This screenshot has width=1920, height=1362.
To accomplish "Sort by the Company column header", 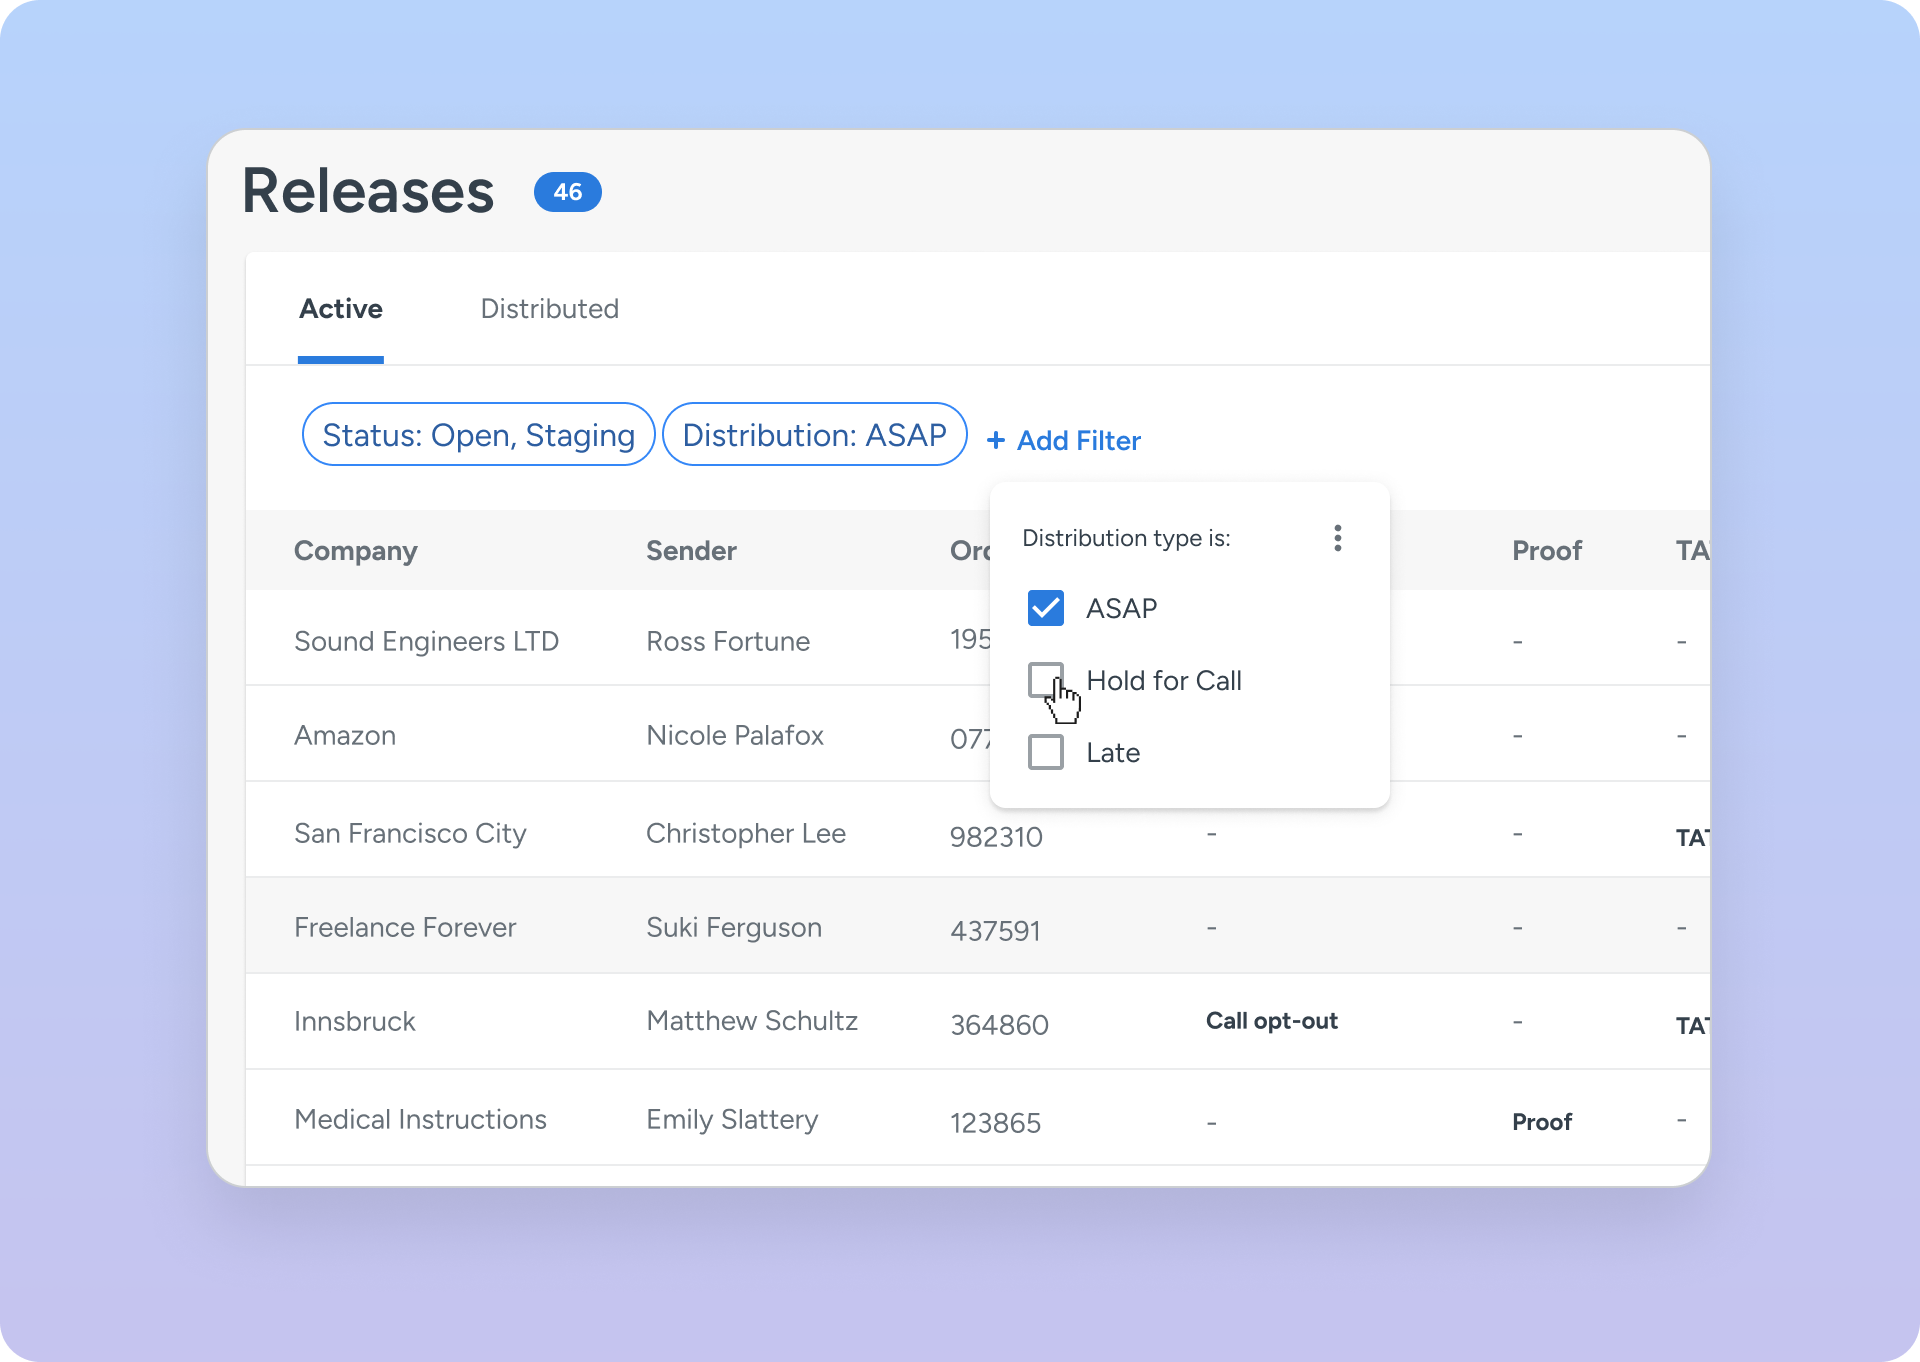I will 355,551.
